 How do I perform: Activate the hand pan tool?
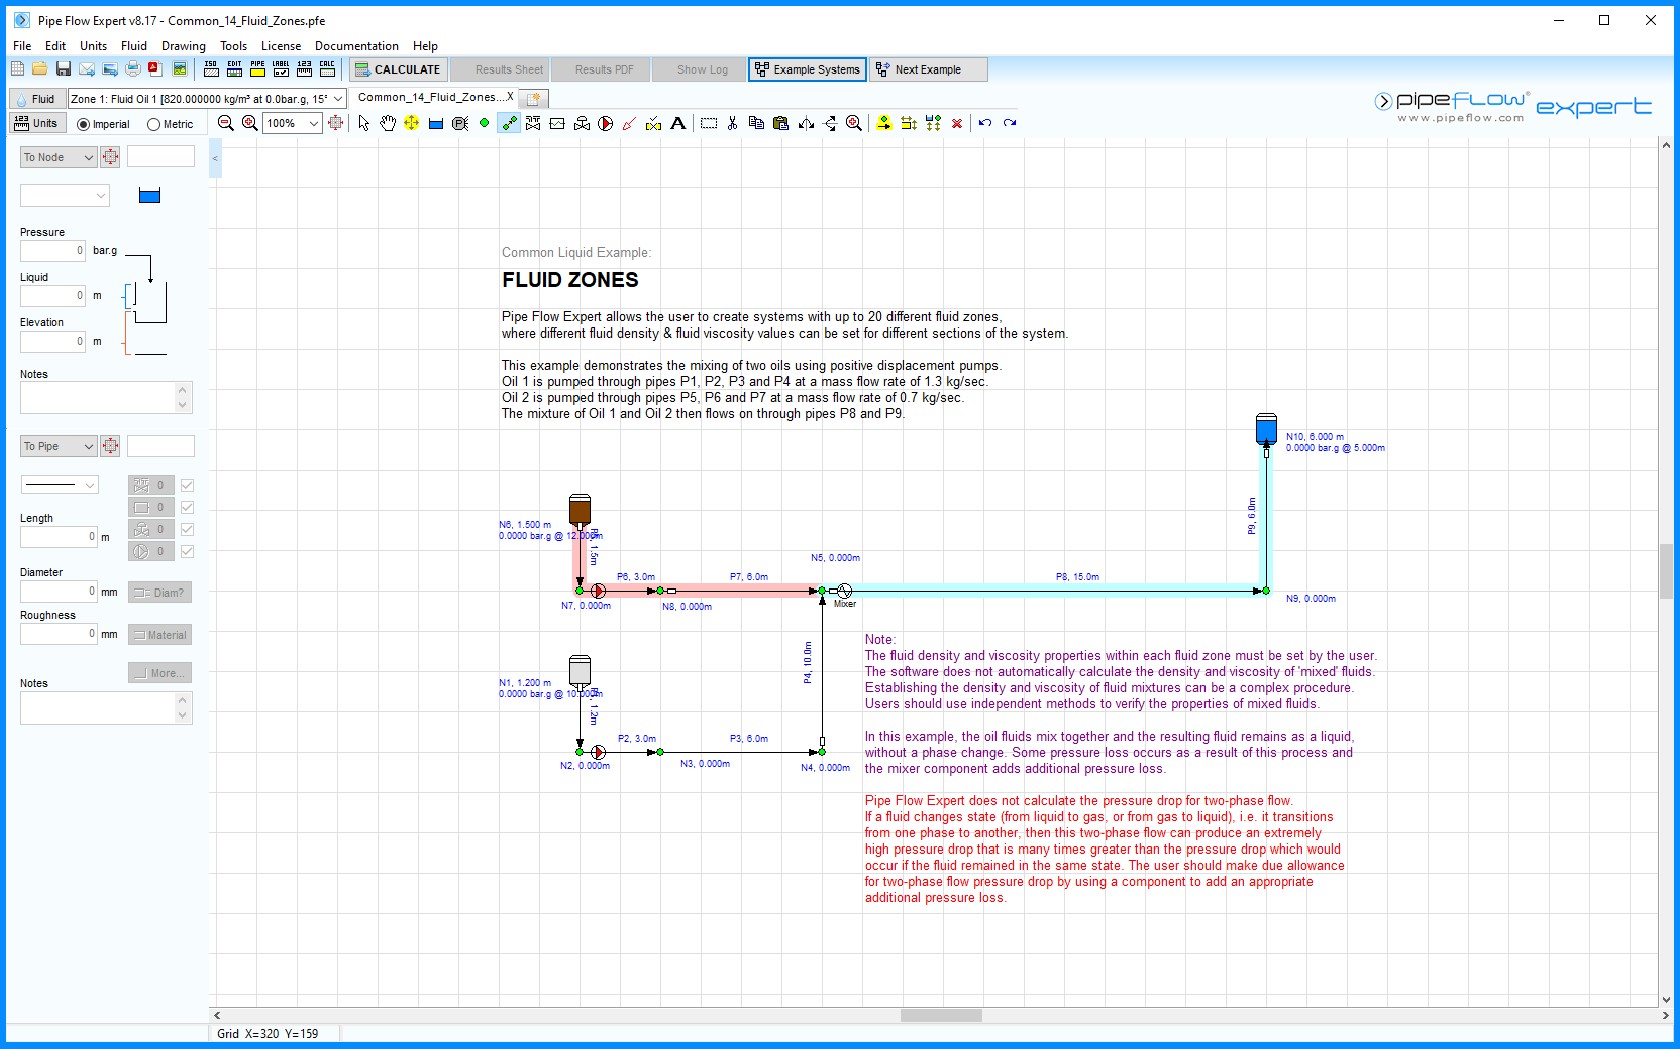387,123
